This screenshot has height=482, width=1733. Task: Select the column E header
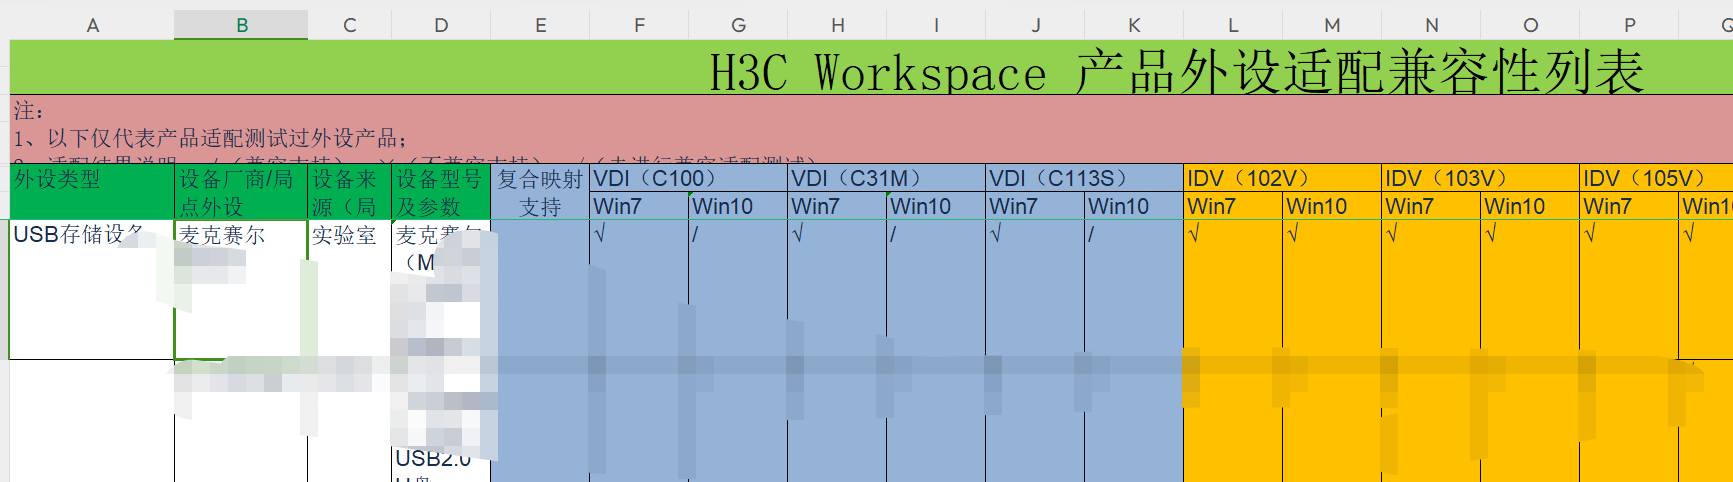540,25
